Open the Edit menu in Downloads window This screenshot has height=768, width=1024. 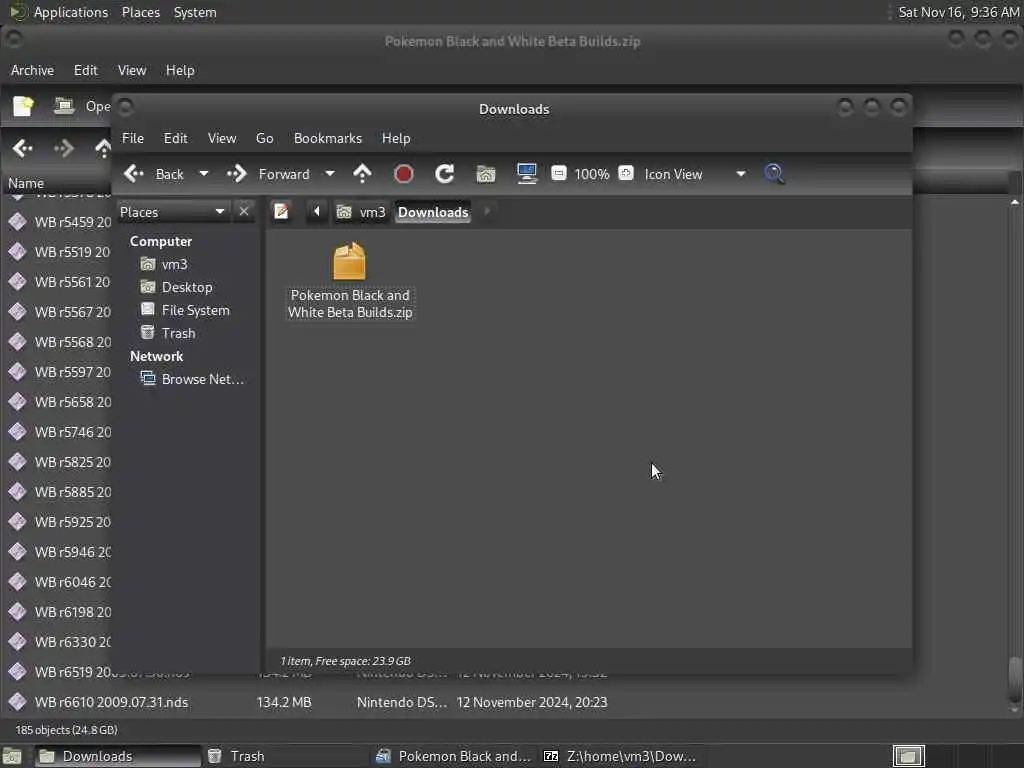point(175,138)
